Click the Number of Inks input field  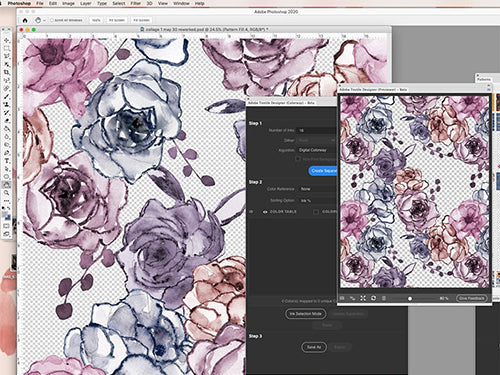tap(317, 130)
